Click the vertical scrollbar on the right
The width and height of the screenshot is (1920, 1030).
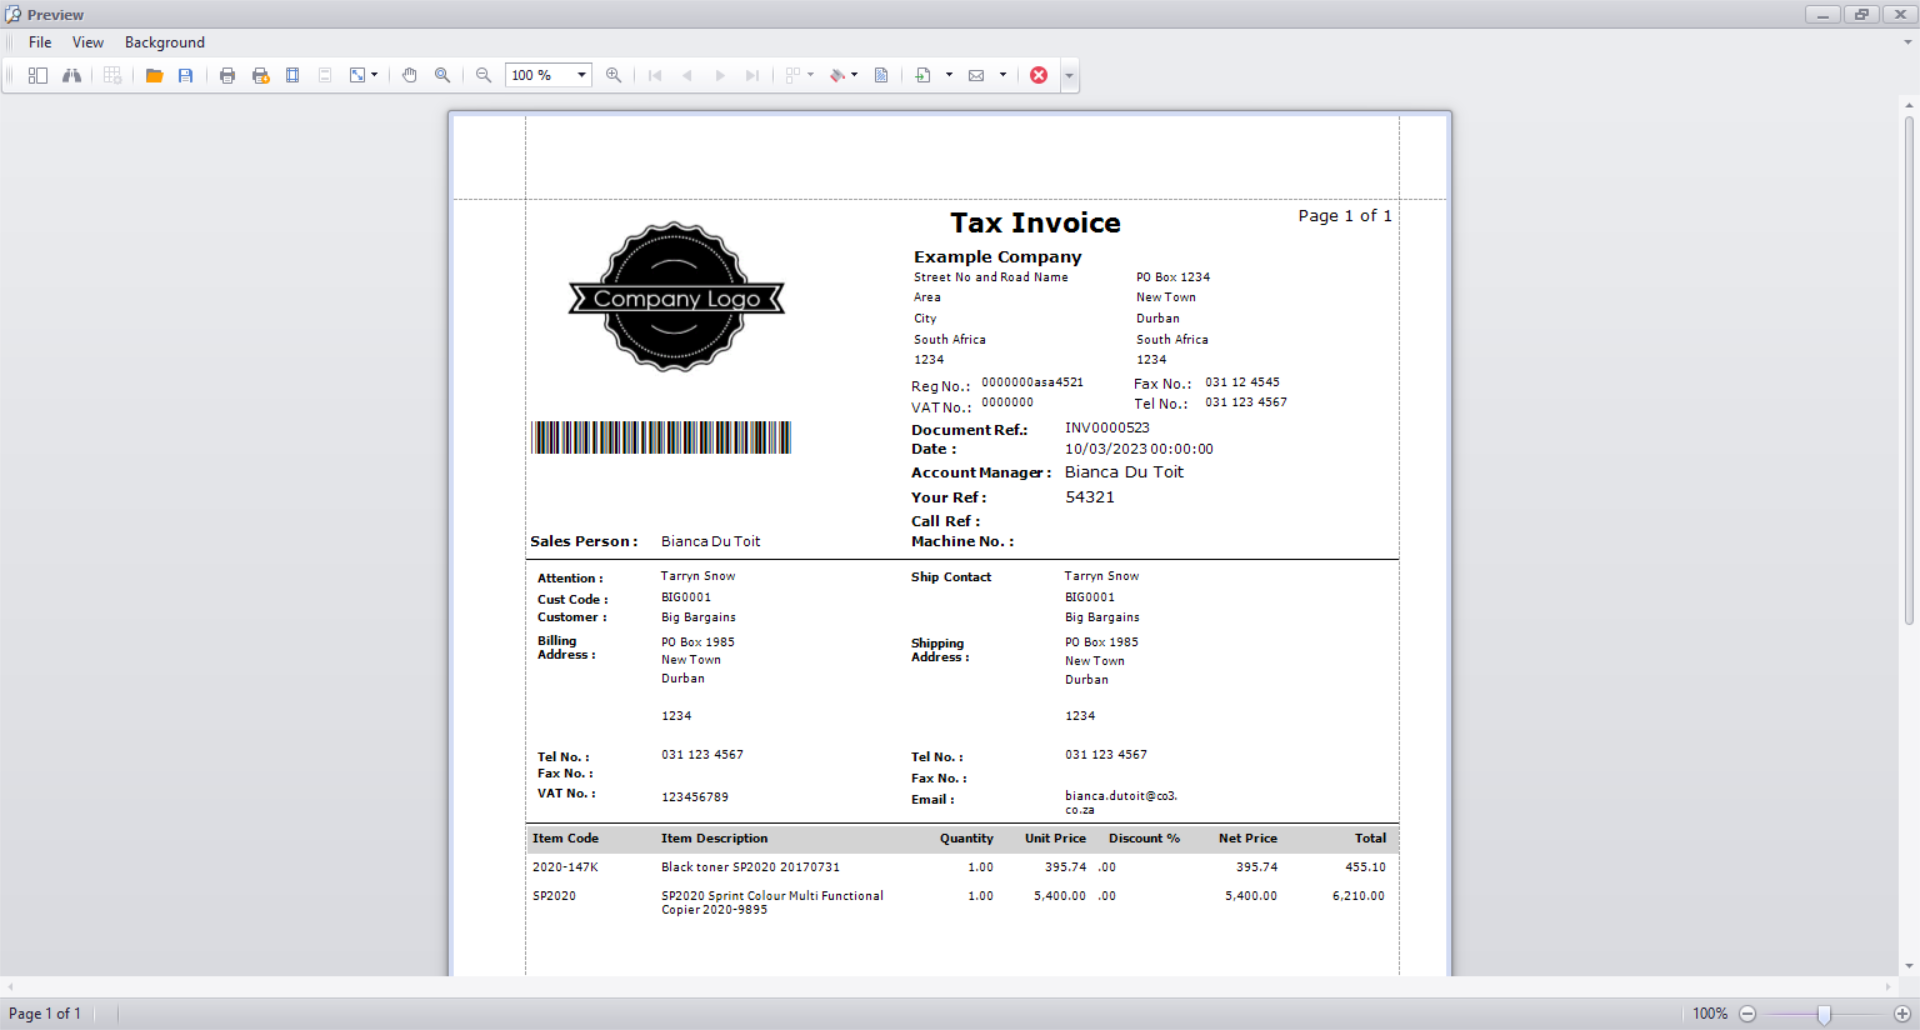click(1908, 370)
